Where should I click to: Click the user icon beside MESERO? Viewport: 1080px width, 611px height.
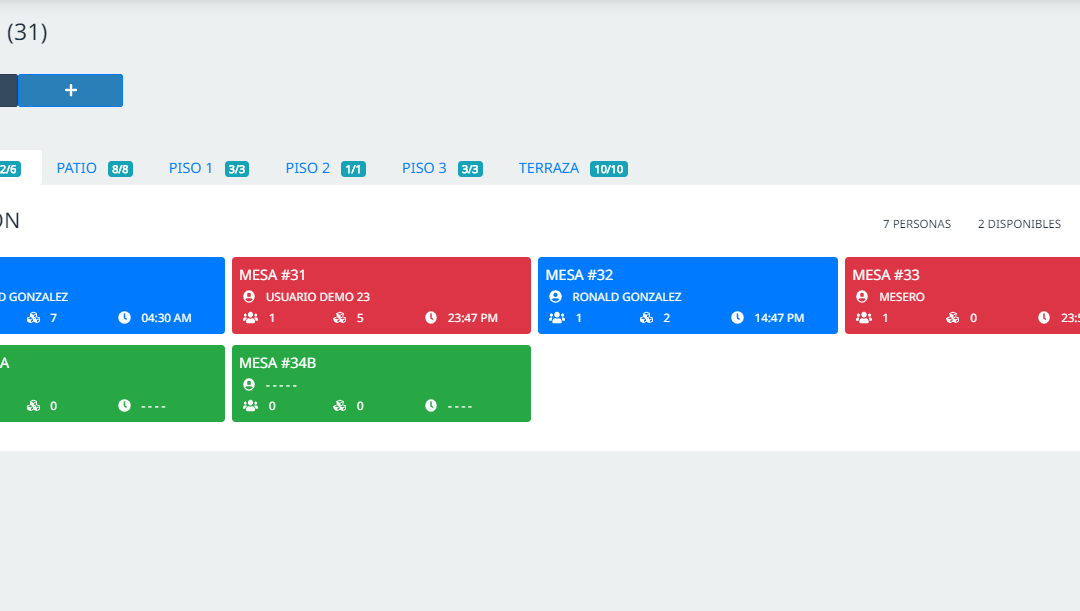click(x=862, y=297)
